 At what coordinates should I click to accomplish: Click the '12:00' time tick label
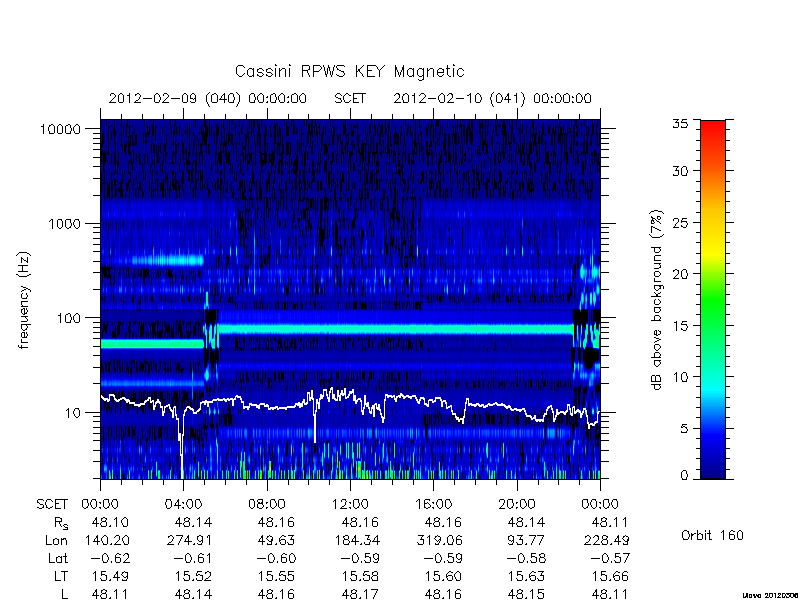350,505
